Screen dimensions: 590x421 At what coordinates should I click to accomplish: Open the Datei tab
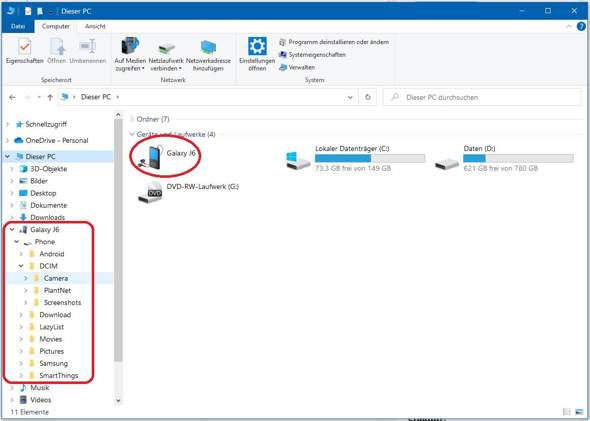pos(18,26)
